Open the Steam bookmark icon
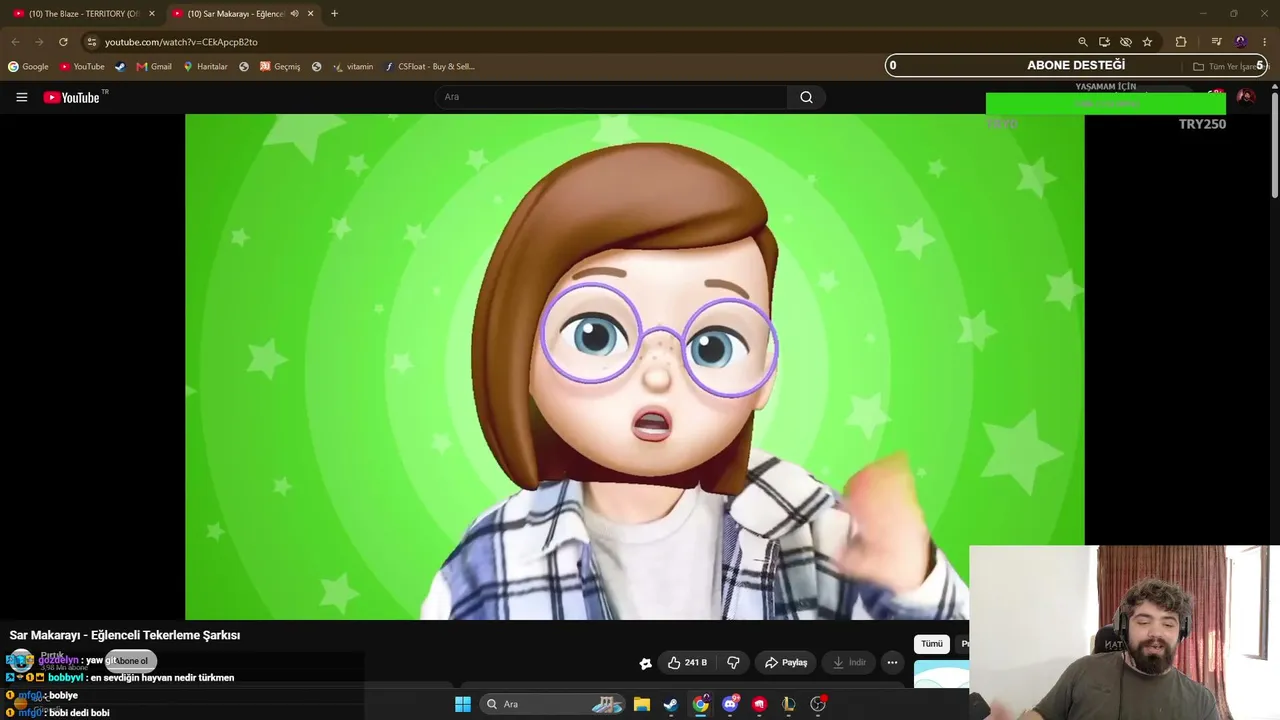Screen dimensions: 1280x720 (x=120, y=67)
